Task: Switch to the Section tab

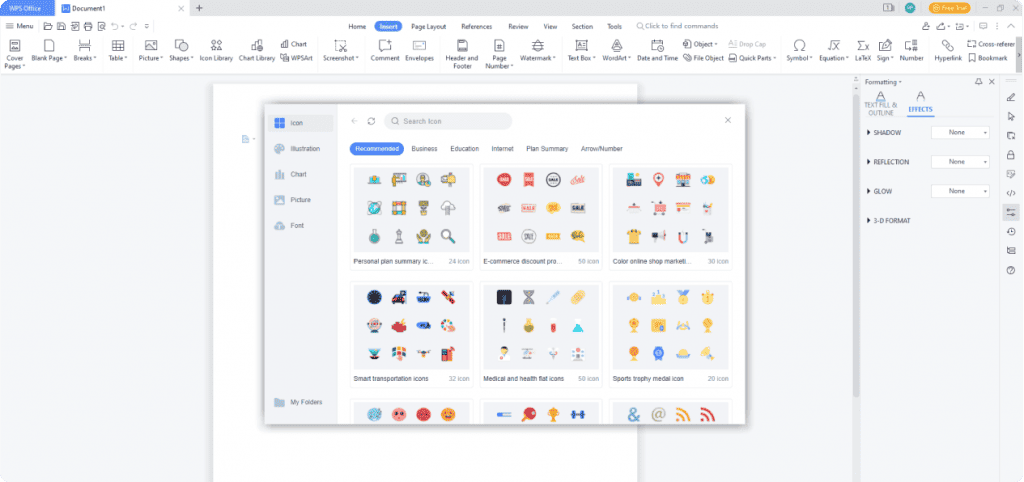Action: 582,27
